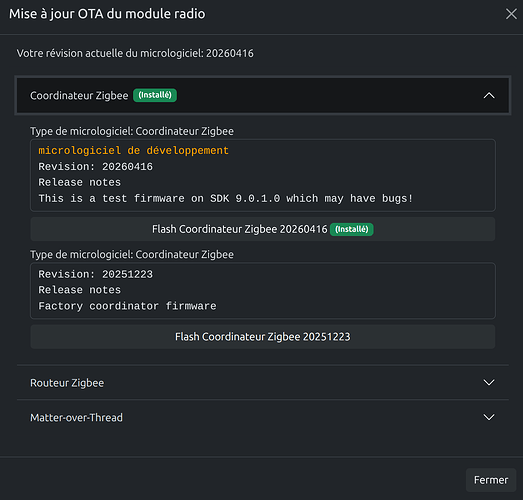Click the Routeur Zigbee section label
Screen dimensions: 523x500
coord(67,383)
